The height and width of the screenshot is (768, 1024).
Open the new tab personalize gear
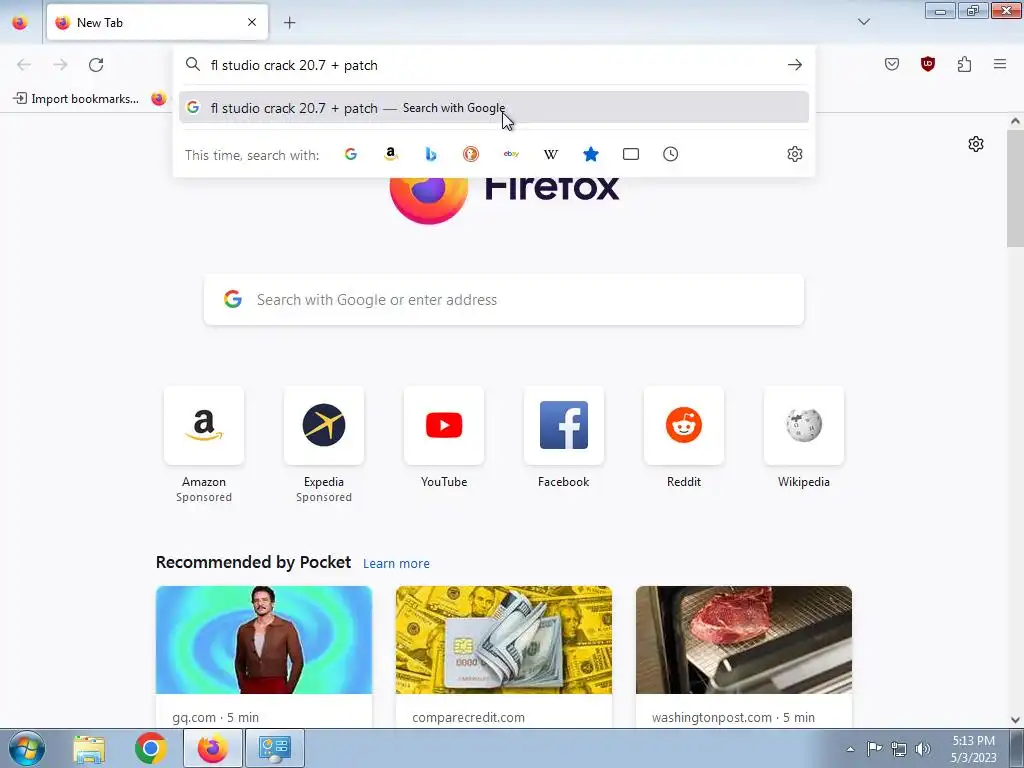(x=976, y=144)
